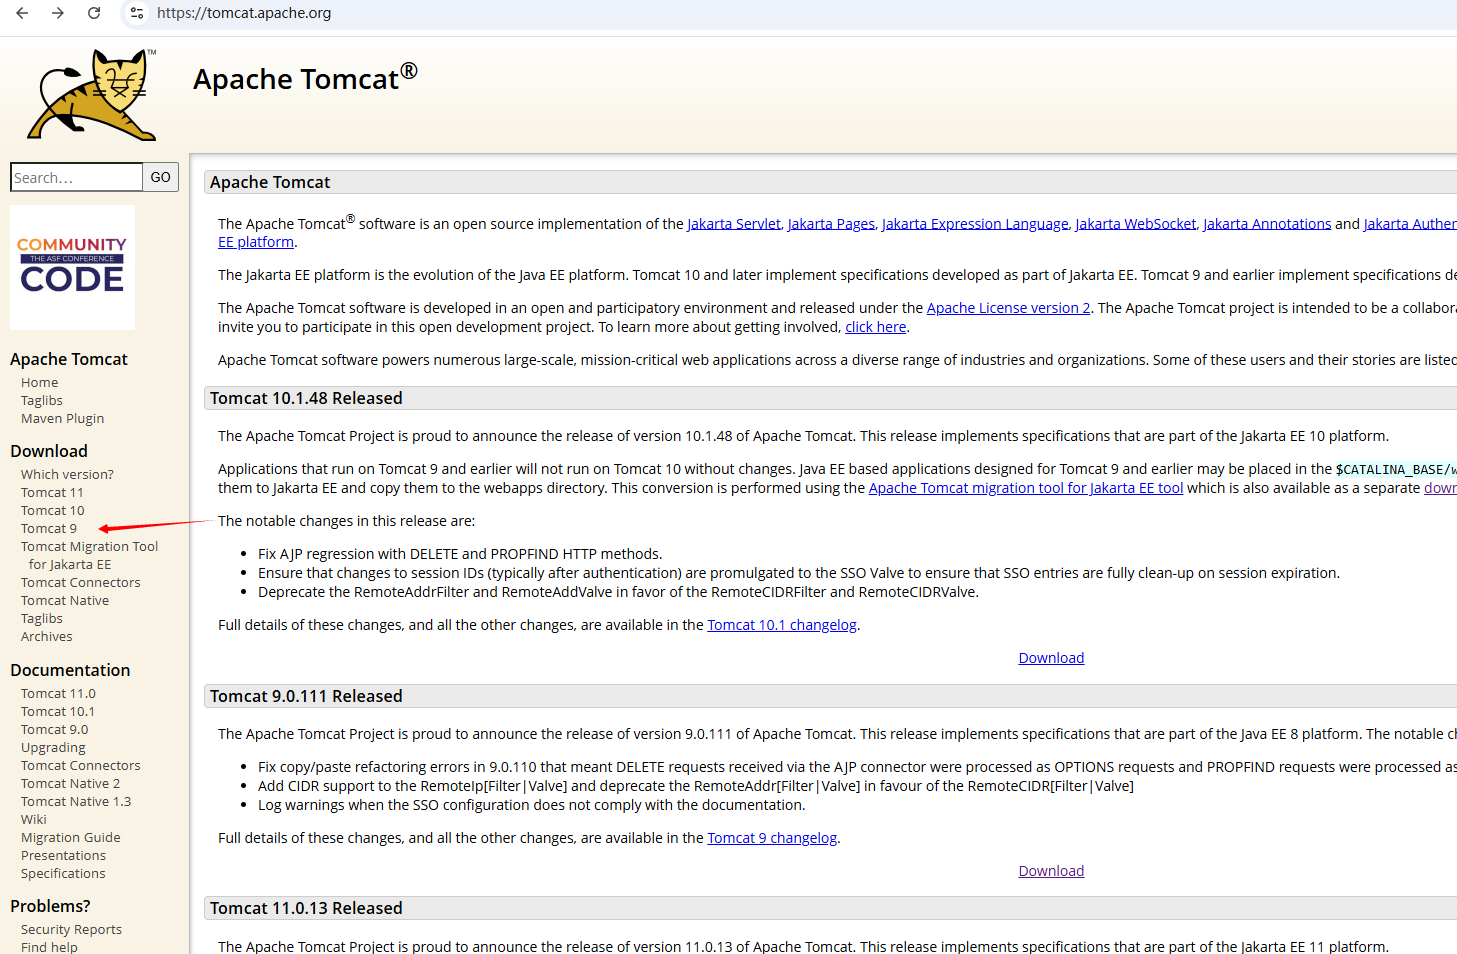Open Apache License version 2 link
This screenshot has height=954, width=1457.
1009,308
